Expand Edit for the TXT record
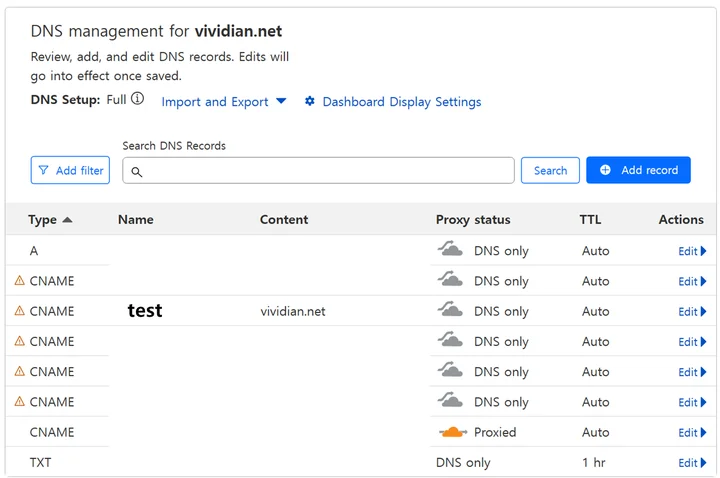 click(x=692, y=463)
